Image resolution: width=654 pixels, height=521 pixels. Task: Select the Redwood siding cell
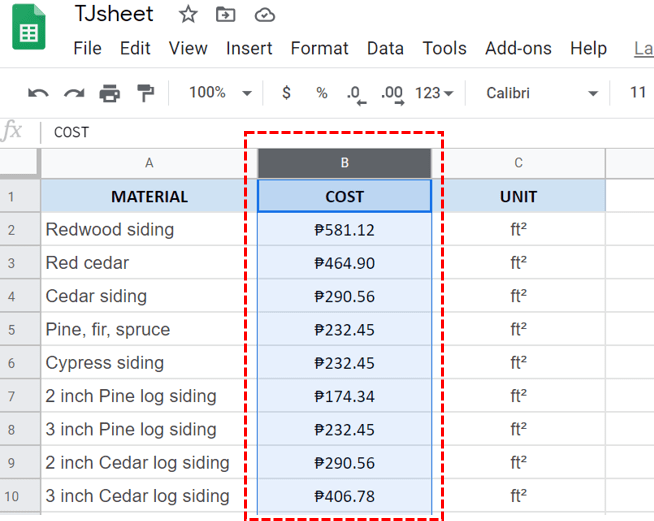(x=149, y=230)
